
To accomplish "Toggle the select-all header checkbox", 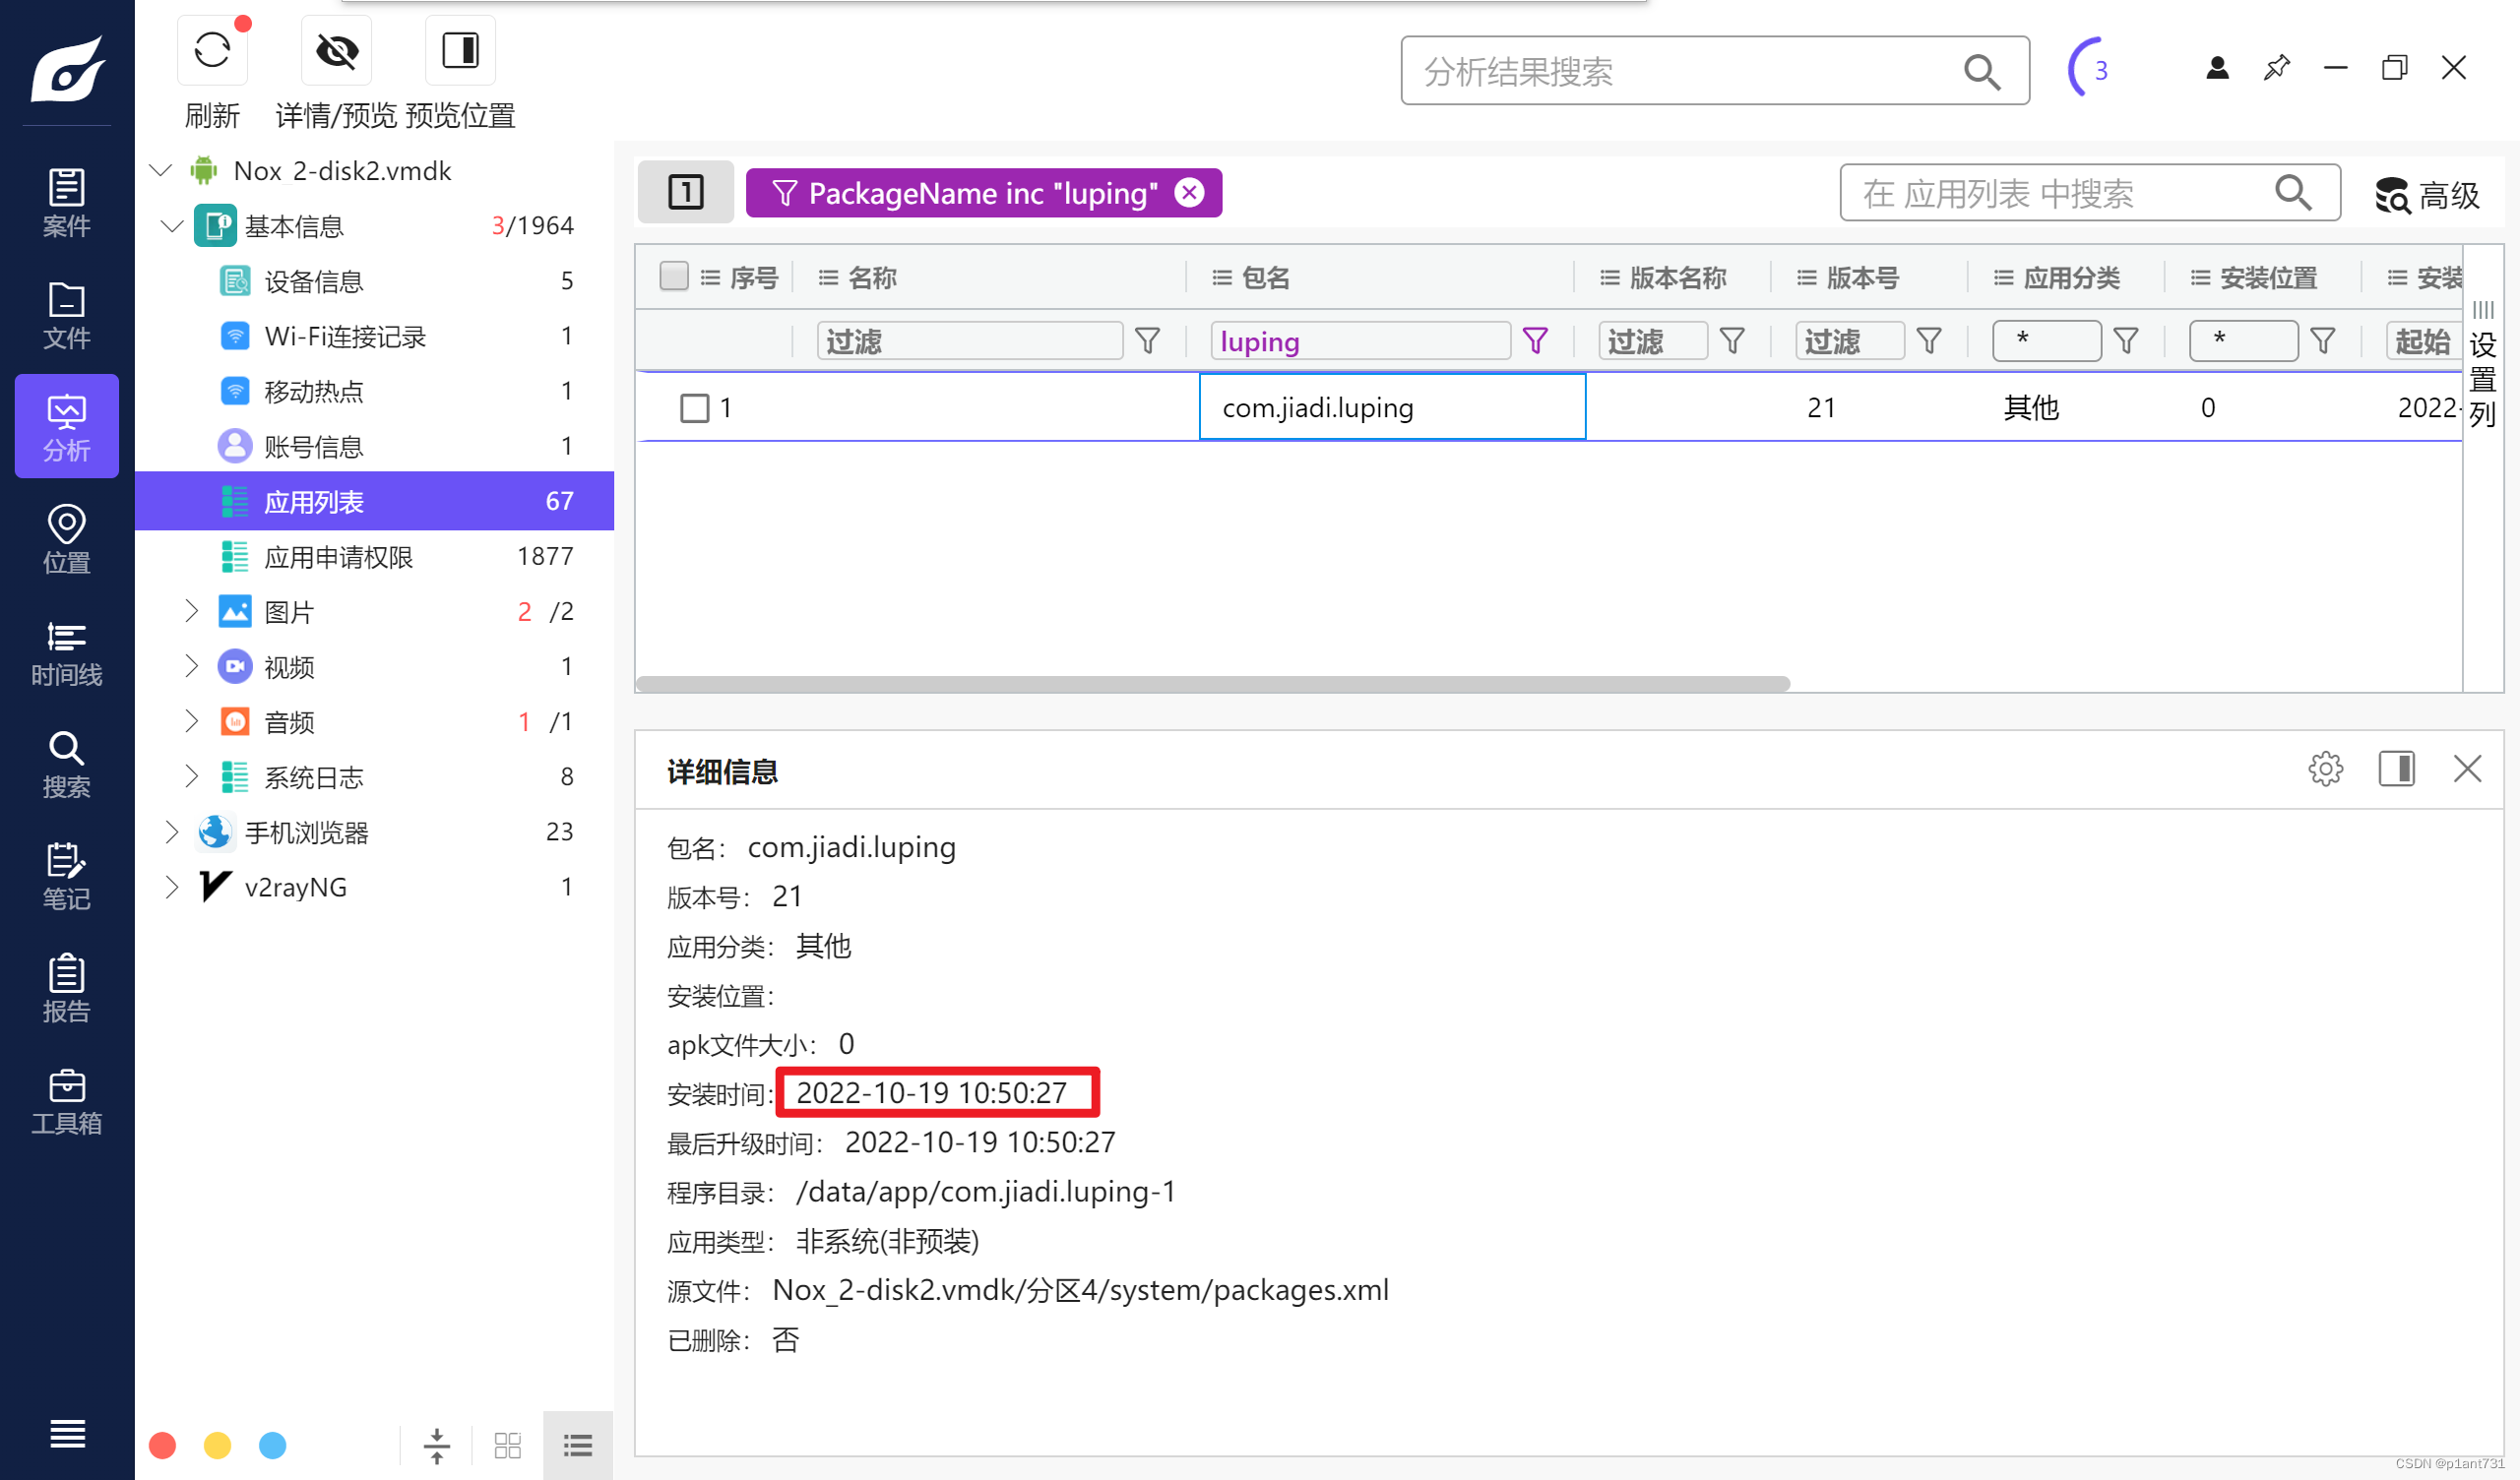I will pyautogui.click(x=674, y=277).
